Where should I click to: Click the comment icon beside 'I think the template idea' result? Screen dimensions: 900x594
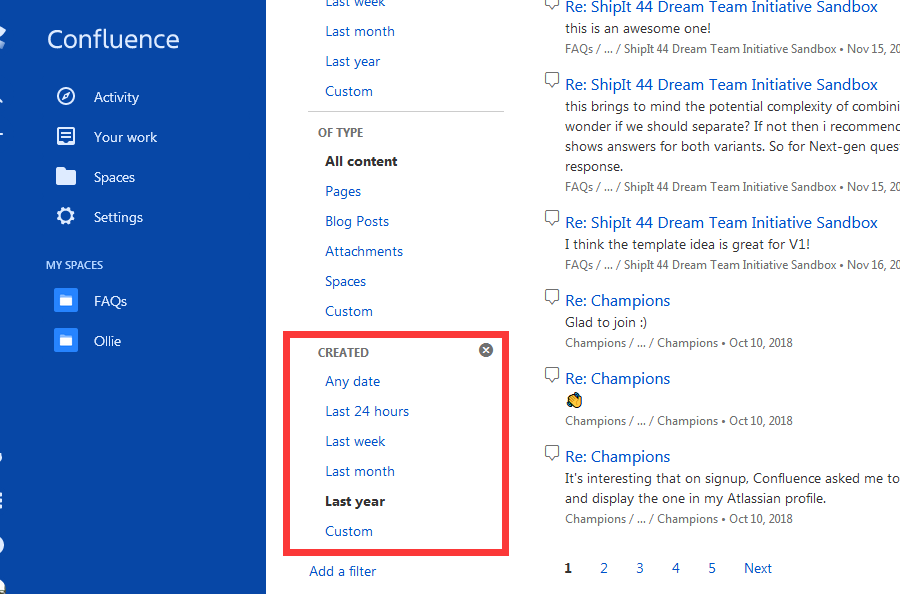(552, 218)
